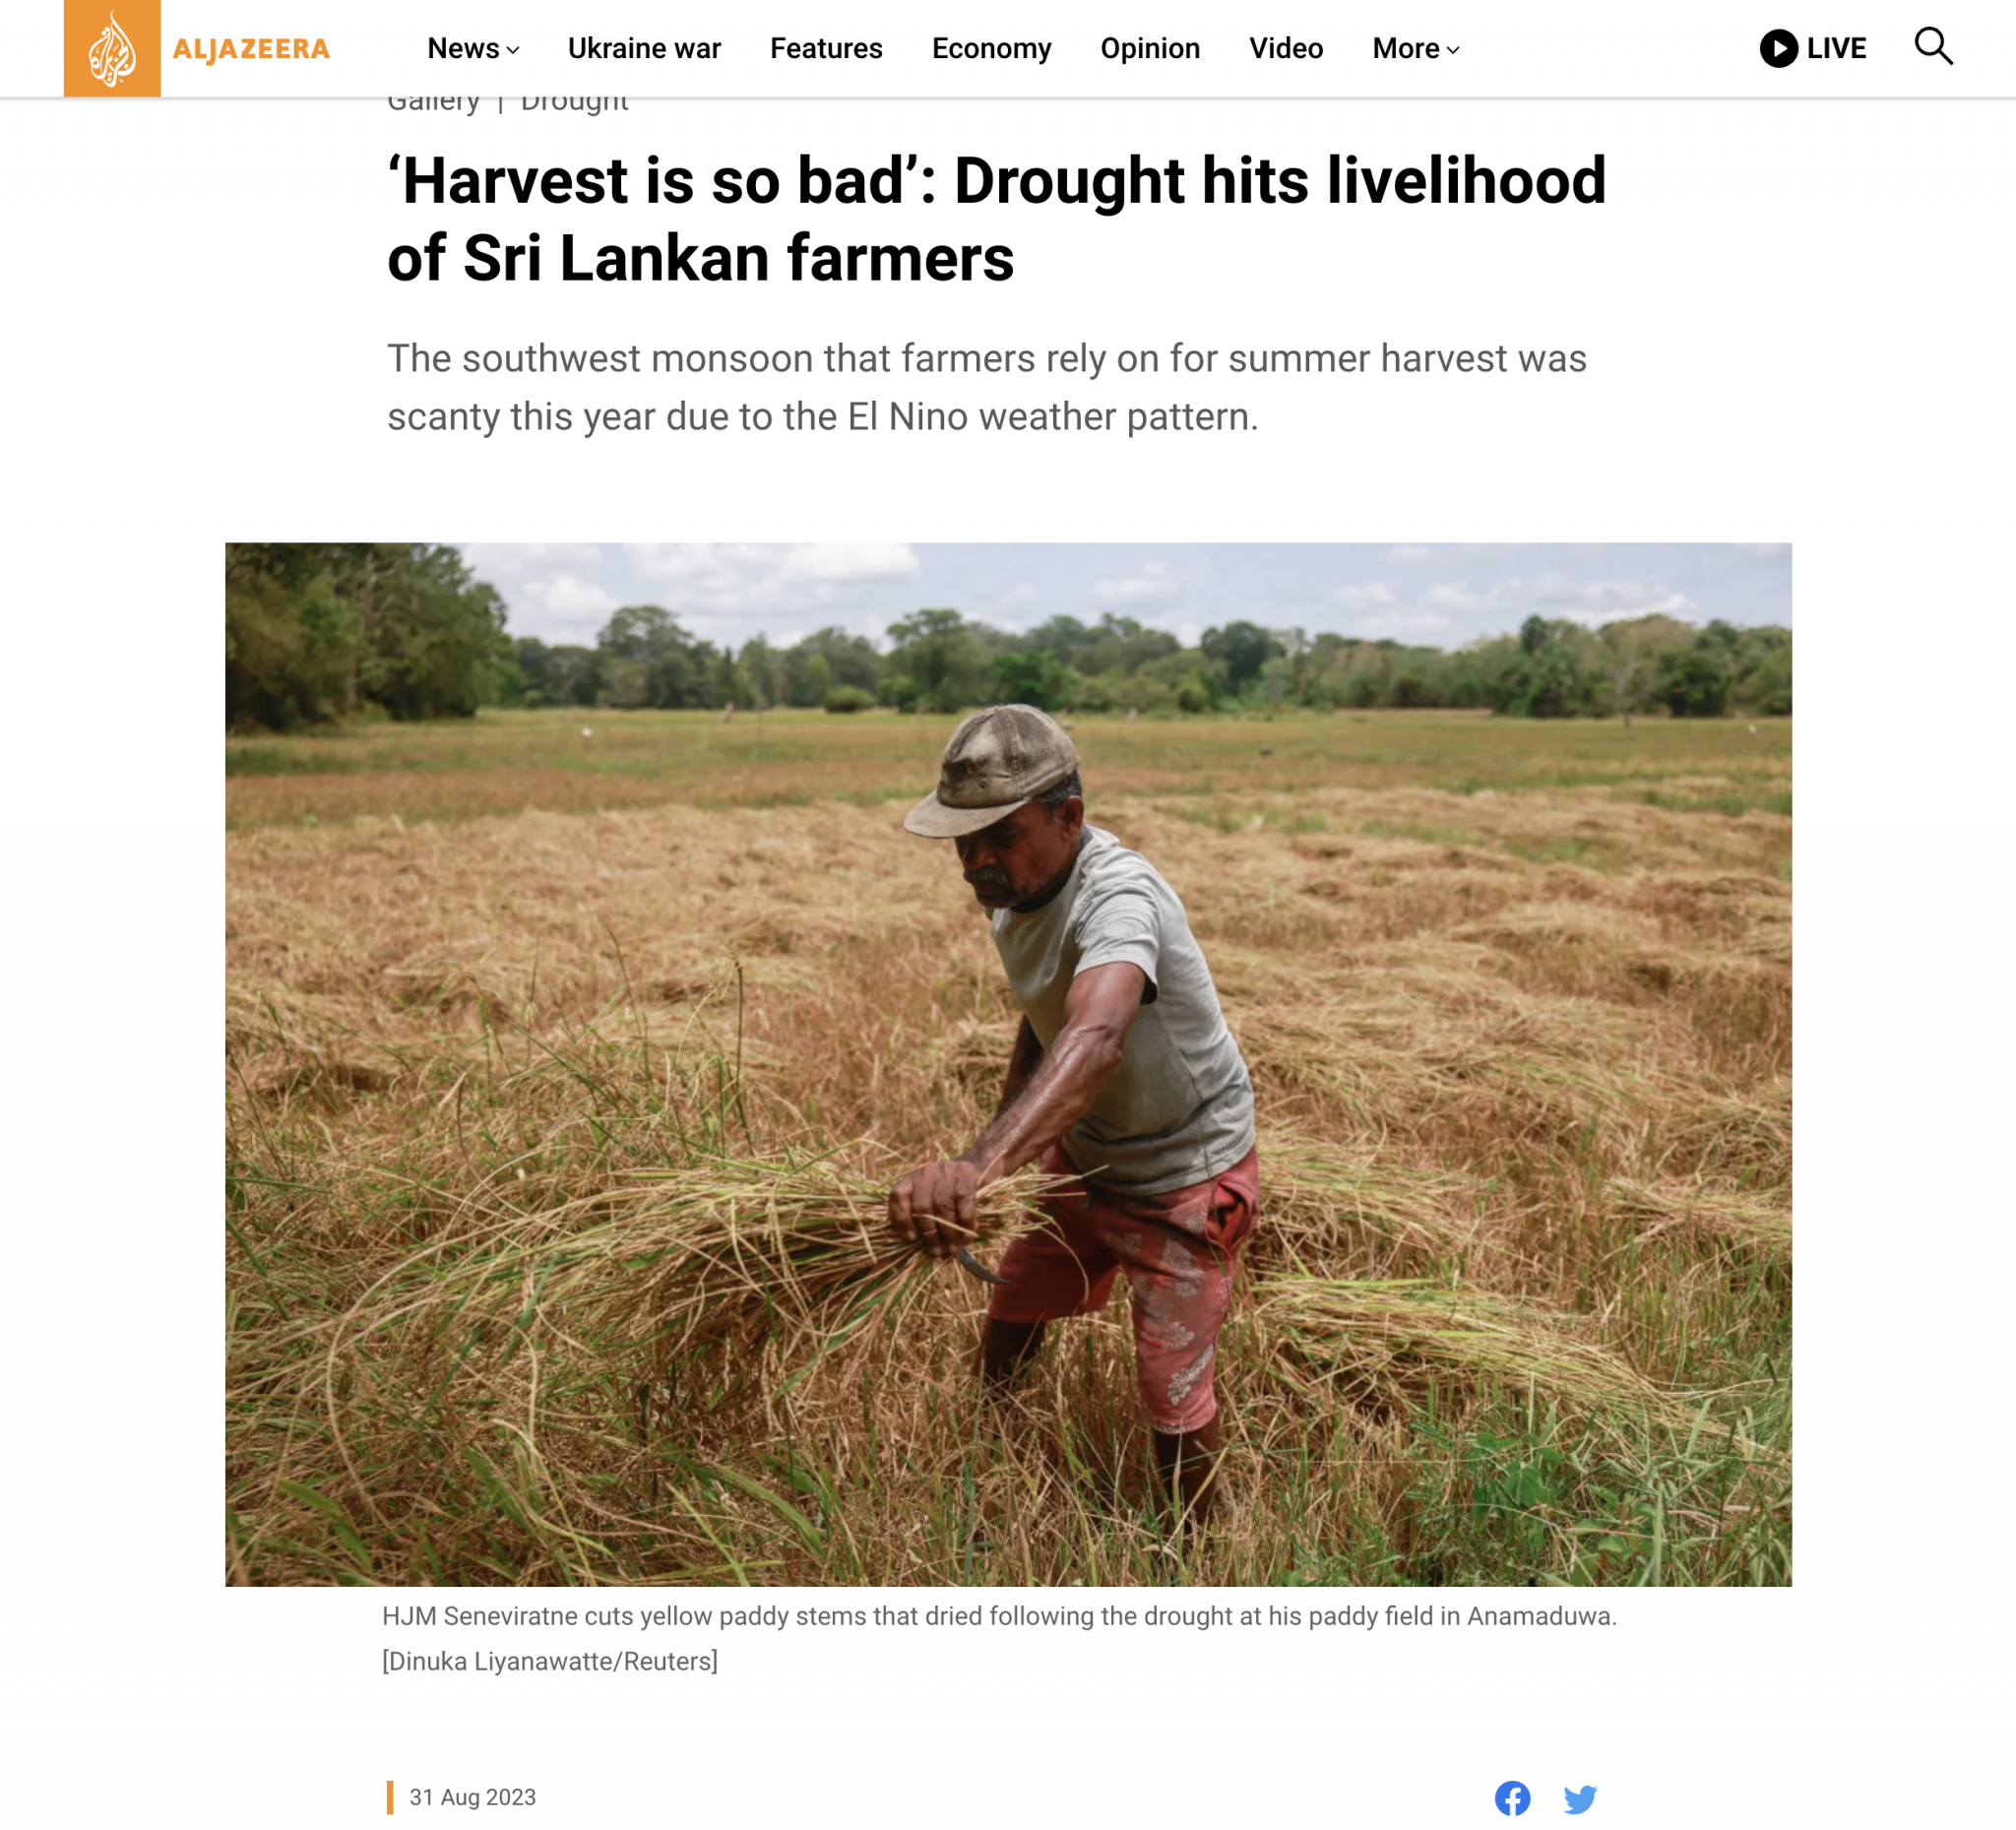Click the Al Jazeera flame logo icon

tap(112, 48)
